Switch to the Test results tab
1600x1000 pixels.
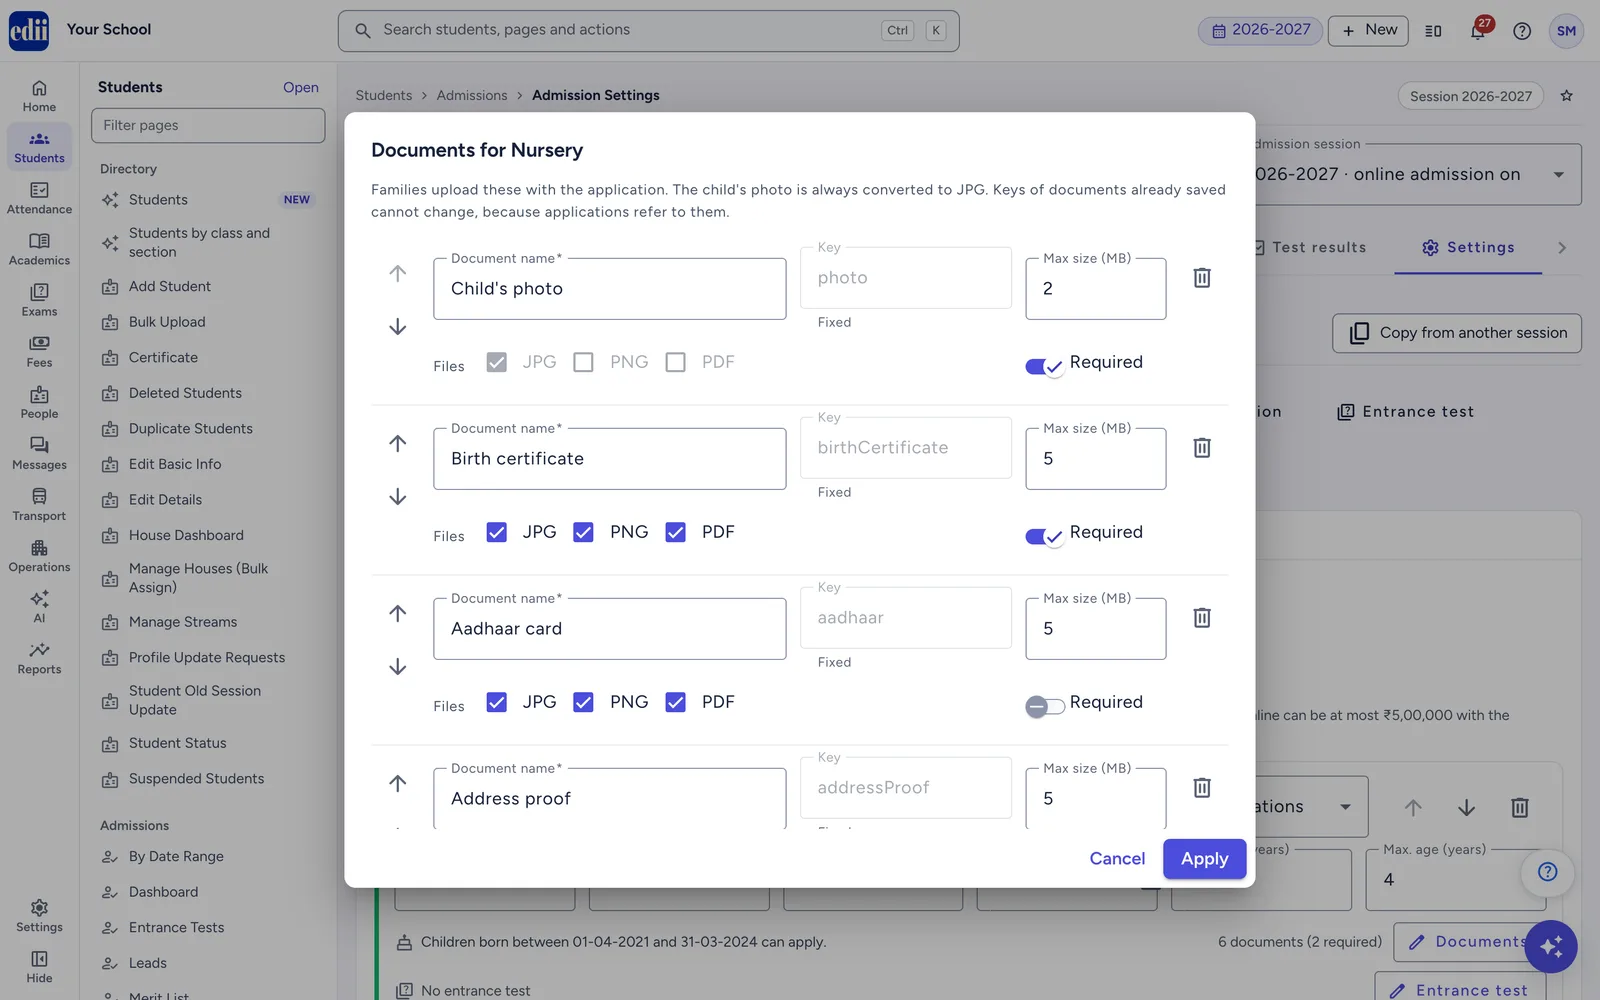click(1310, 247)
